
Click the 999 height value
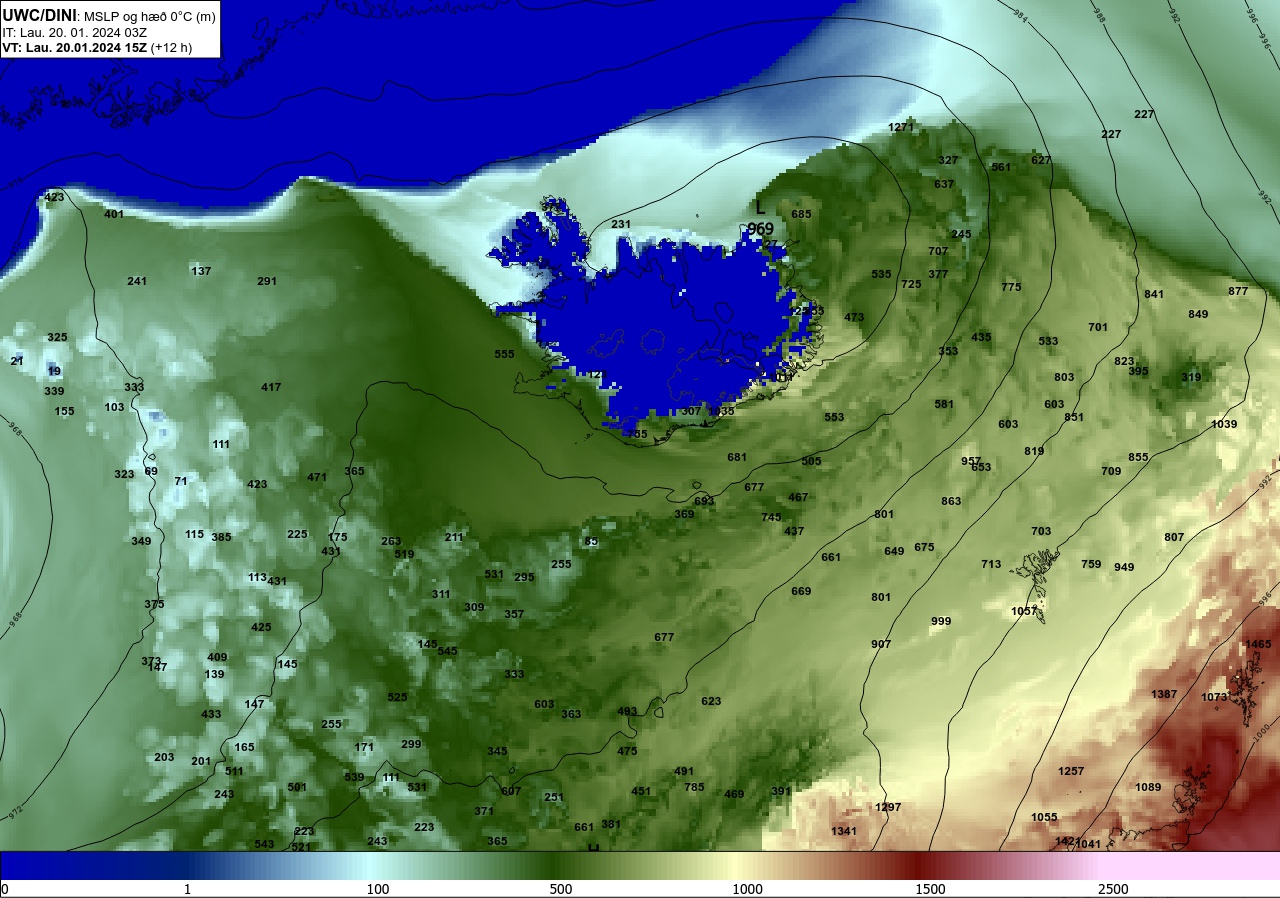pyautogui.click(x=941, y=621)
